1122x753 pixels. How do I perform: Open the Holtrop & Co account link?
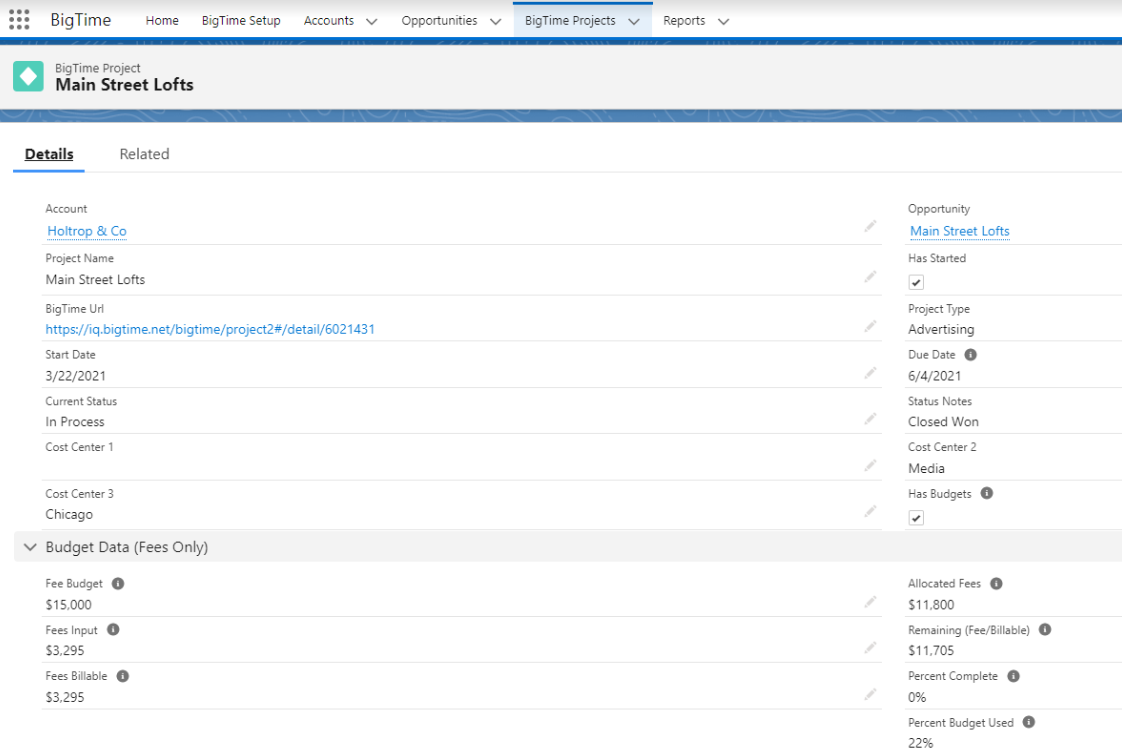[87, 231]
